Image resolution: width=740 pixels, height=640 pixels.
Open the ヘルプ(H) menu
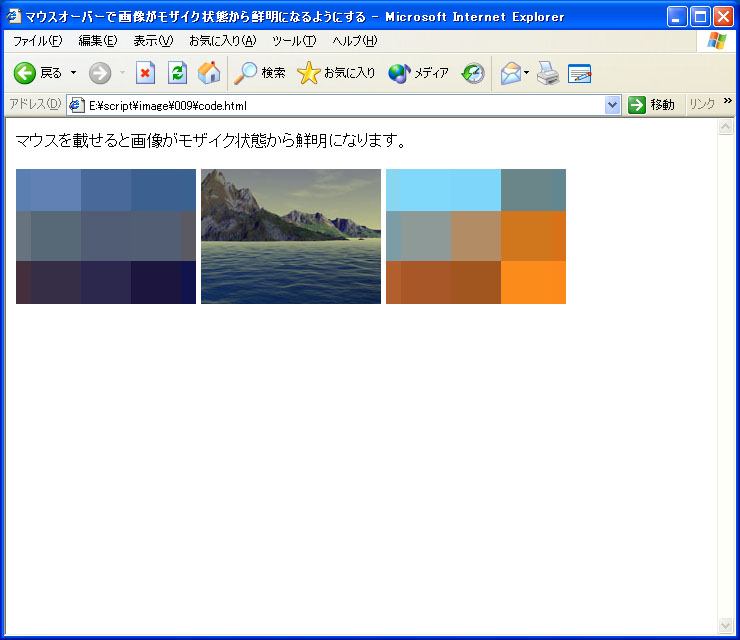coord(354,41)
